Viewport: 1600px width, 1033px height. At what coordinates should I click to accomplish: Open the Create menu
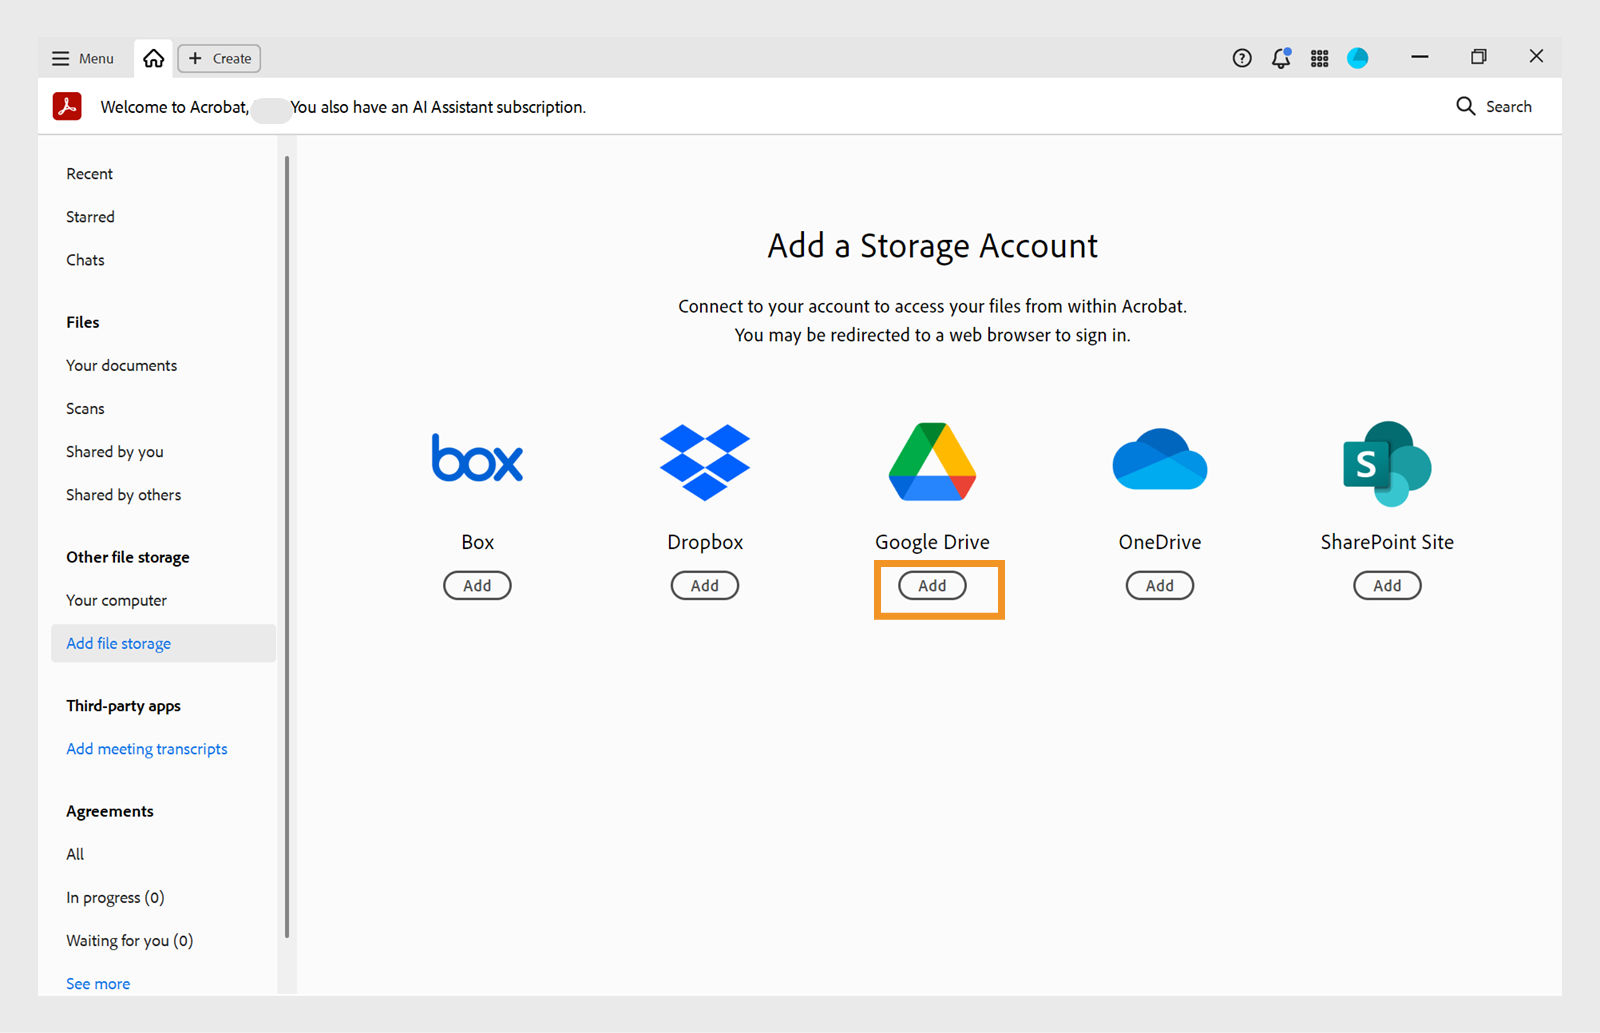(218, 58)
